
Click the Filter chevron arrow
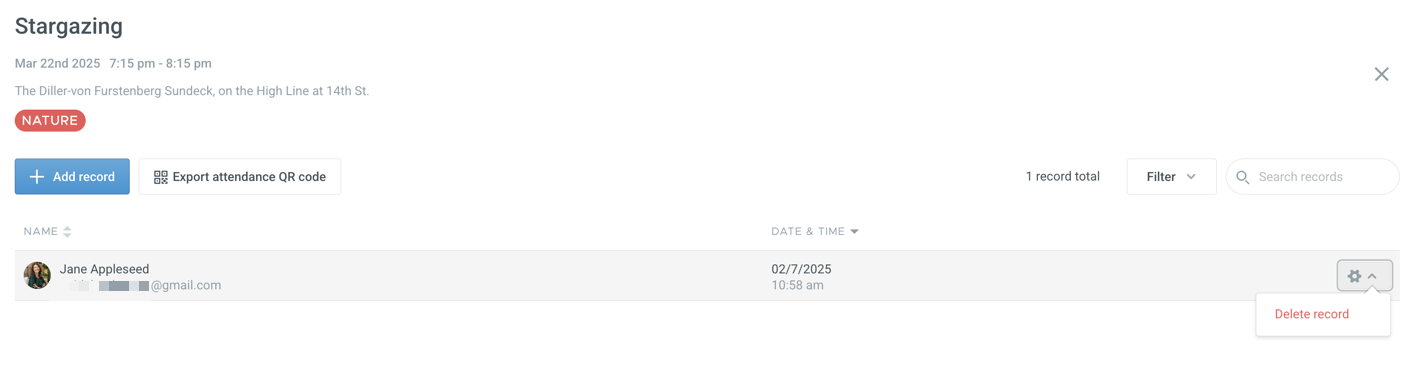pos(1191,177)
